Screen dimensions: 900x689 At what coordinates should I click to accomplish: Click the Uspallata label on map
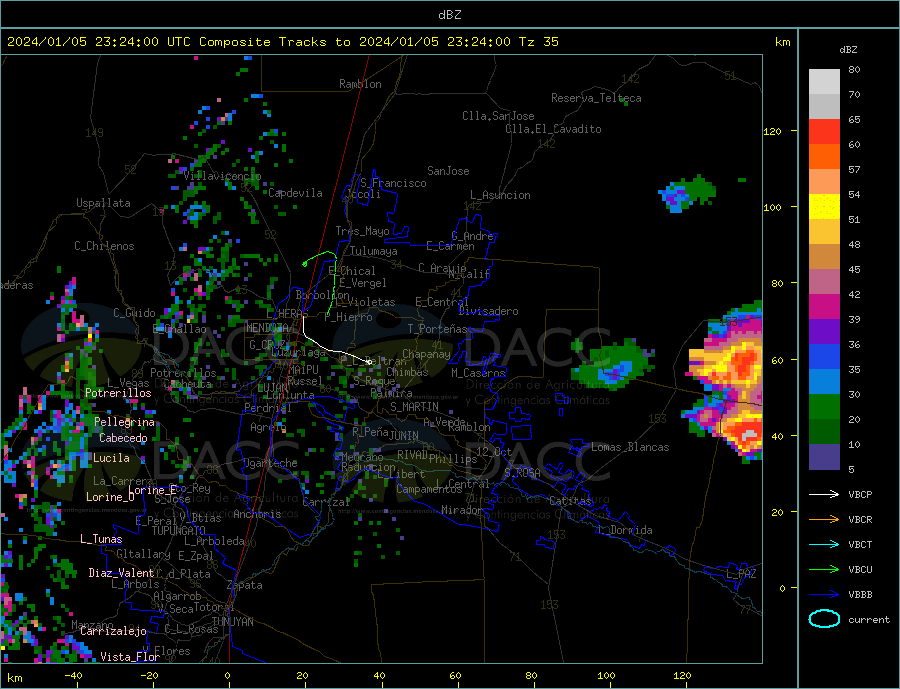103,203
